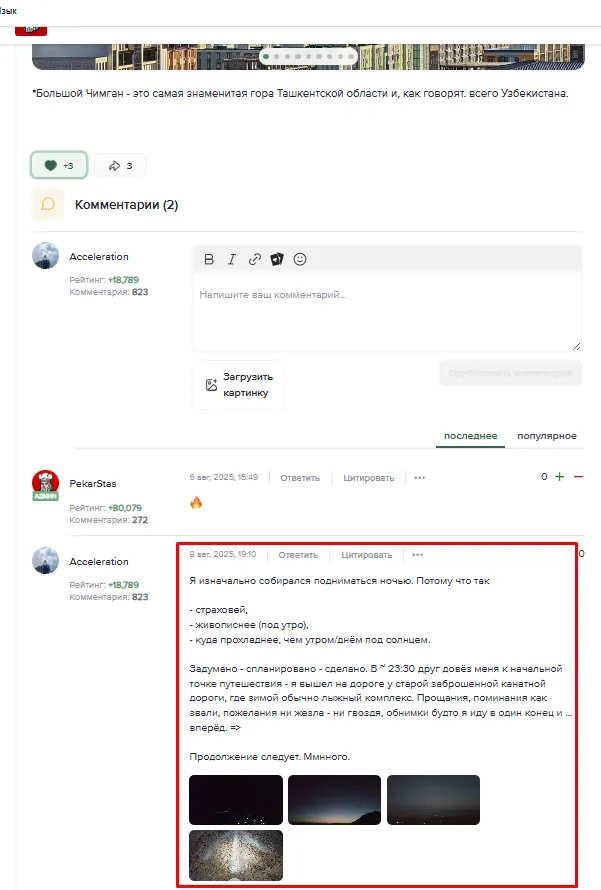Insert a link via the chain icon
This screenshot has width=601, height=890.
[x=254, y=259]
